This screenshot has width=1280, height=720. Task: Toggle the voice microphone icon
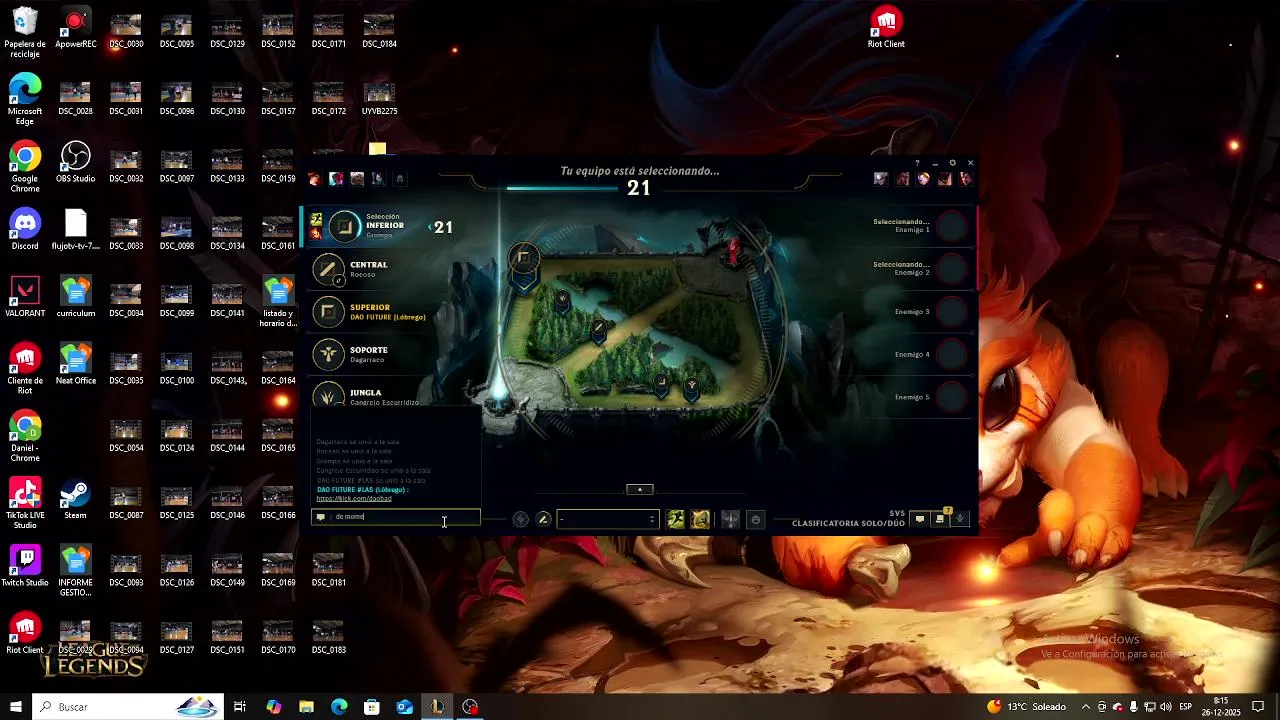tap(961, 519)
